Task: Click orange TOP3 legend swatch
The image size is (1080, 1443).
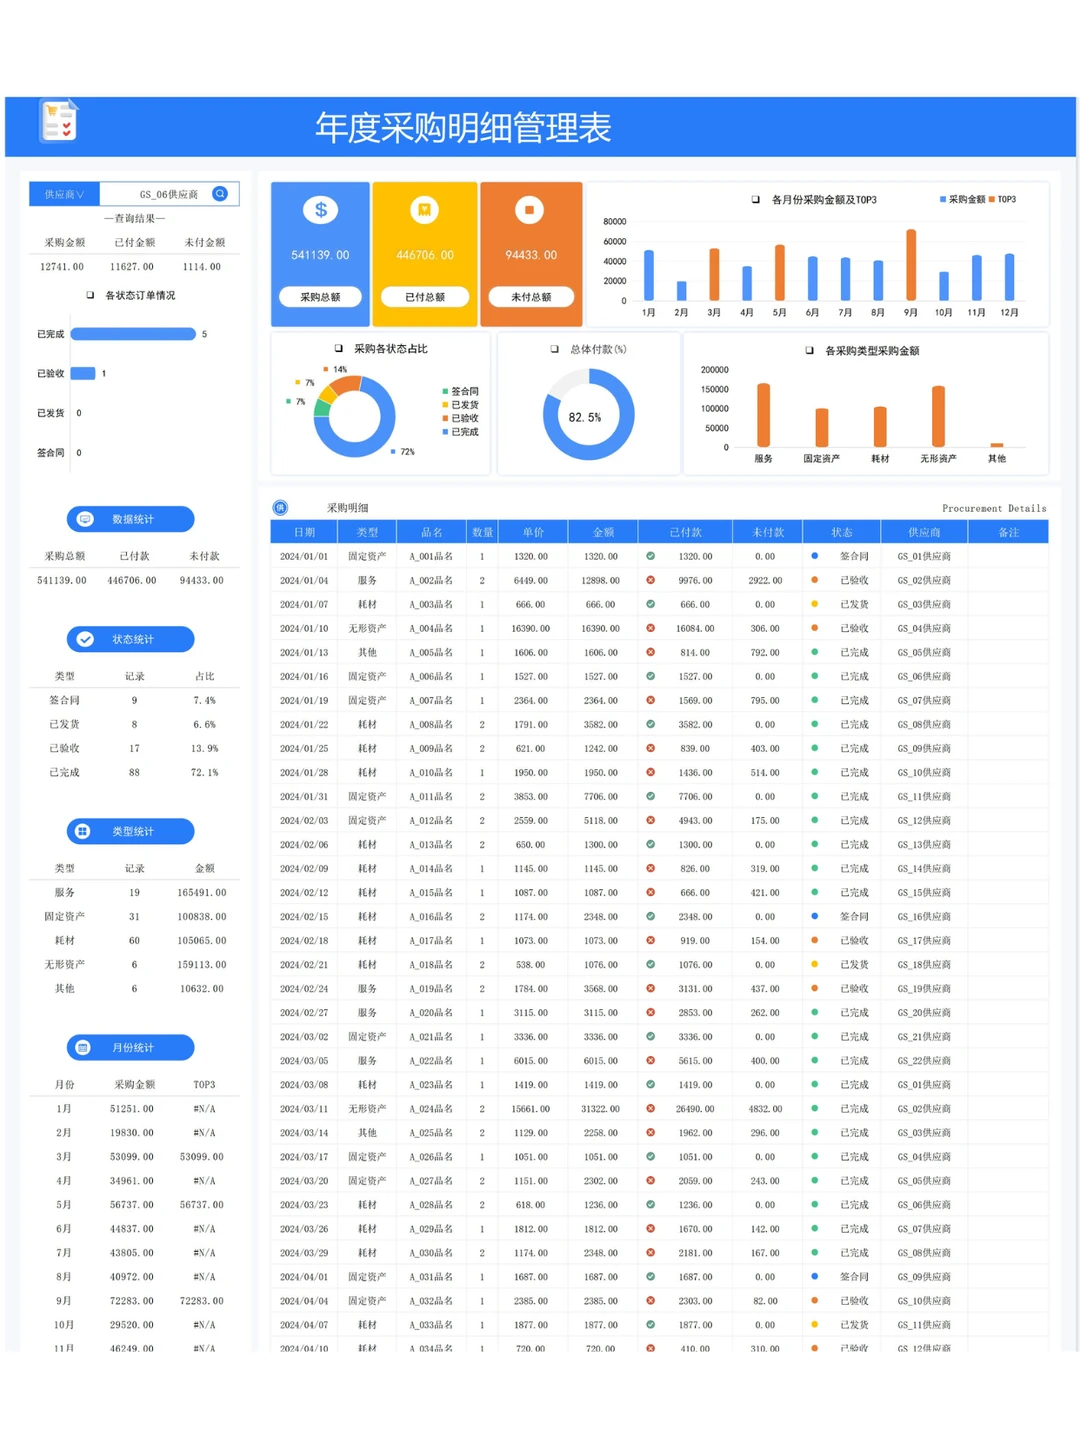Action: point(992,200)
